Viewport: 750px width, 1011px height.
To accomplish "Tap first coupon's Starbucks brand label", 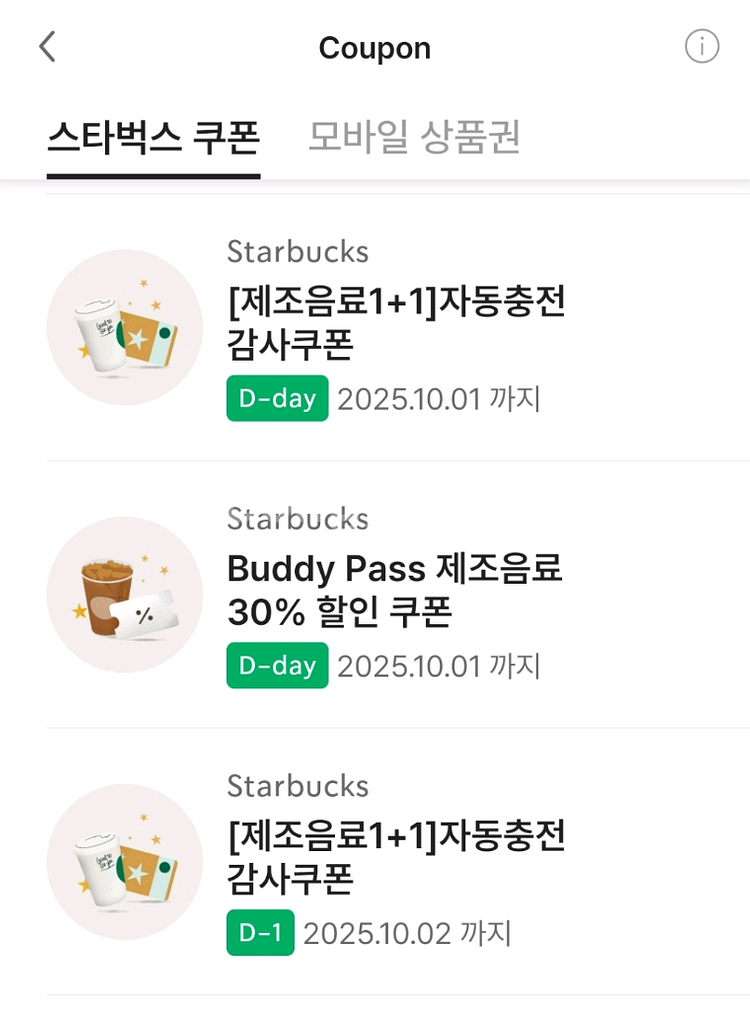I will coord(298,251).
